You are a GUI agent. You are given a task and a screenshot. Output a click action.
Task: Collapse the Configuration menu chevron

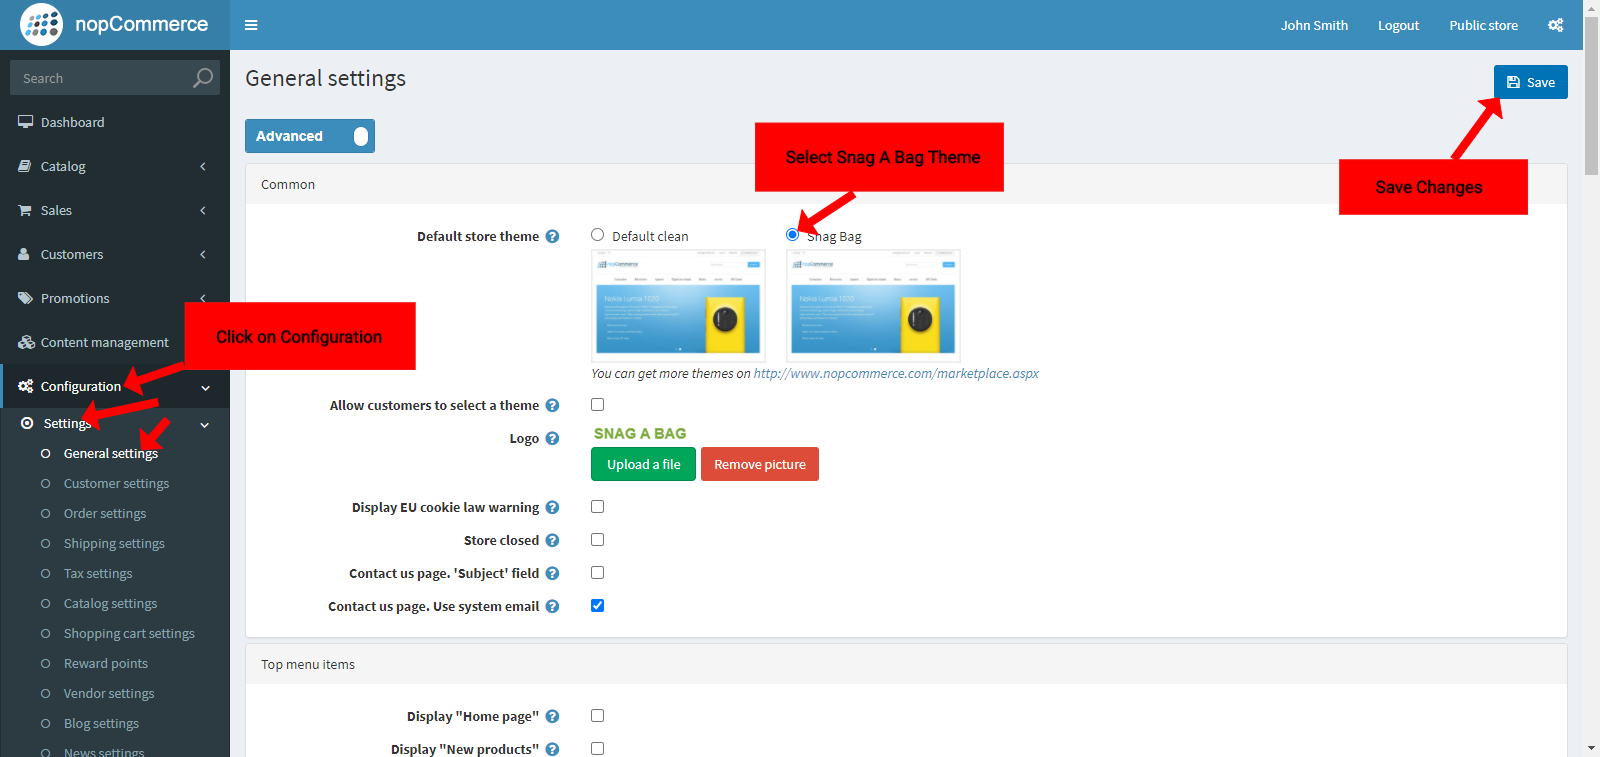coord(205,387)
